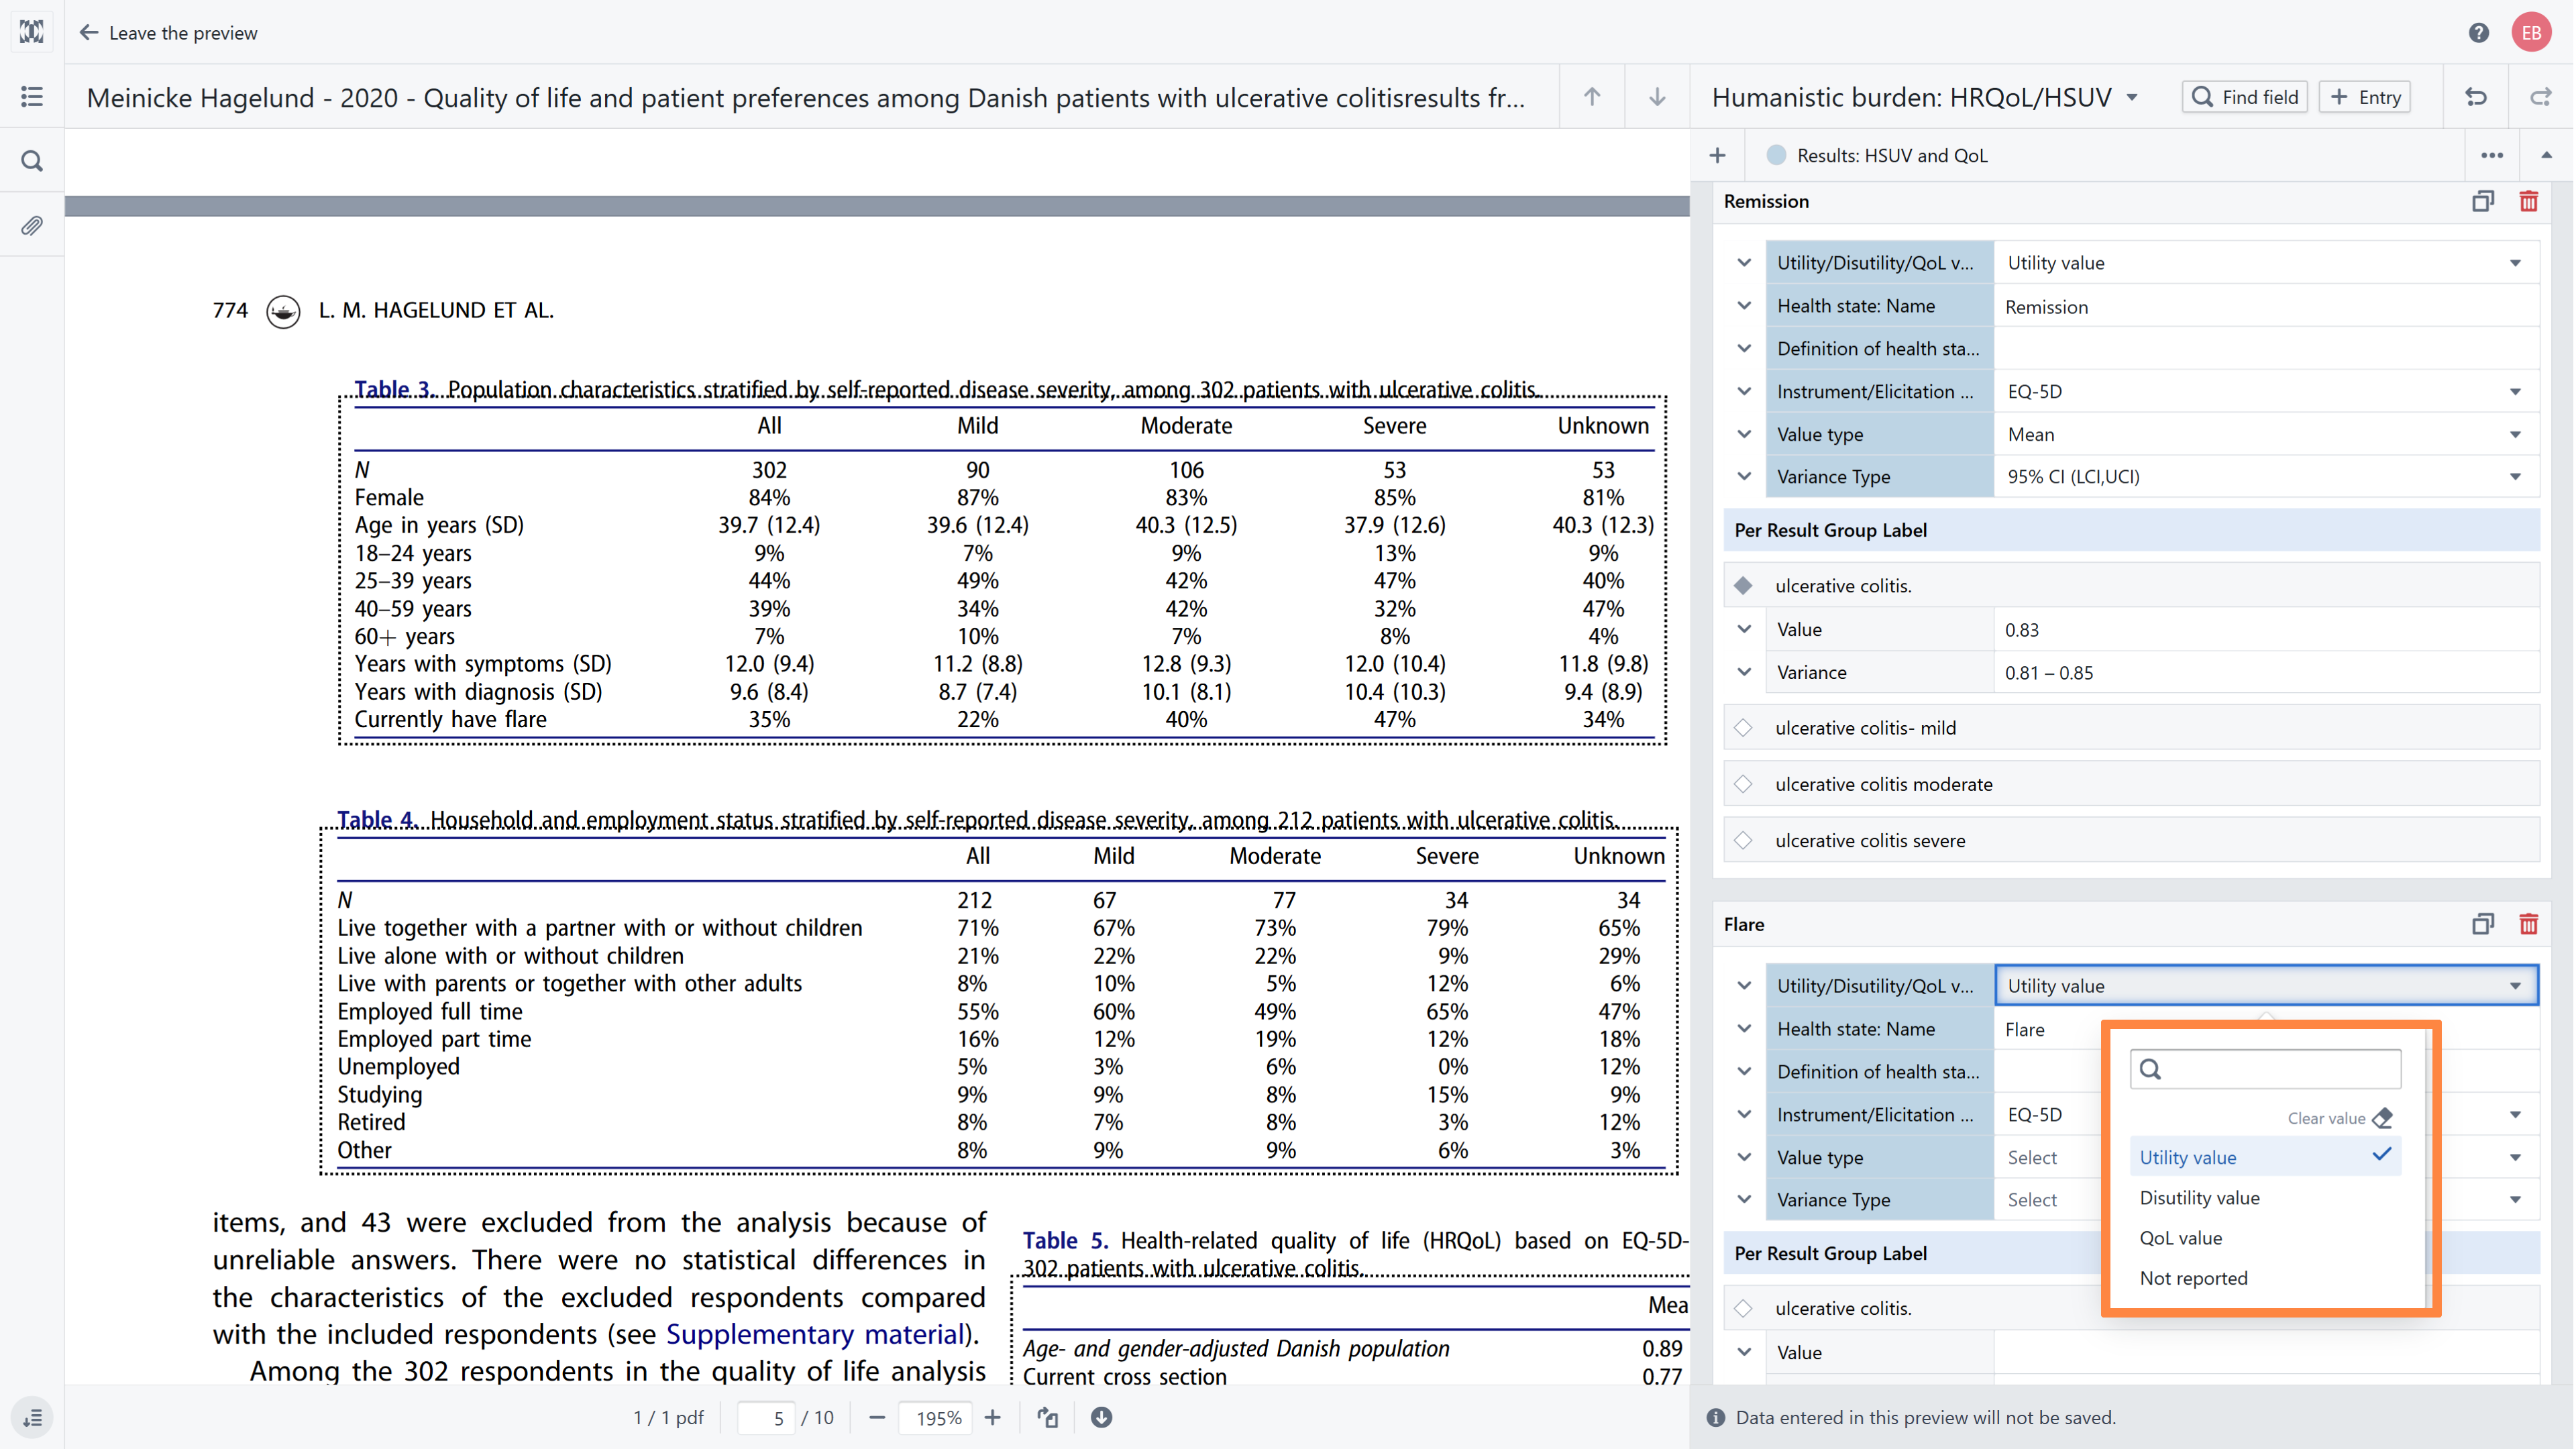This screenshot has height=1449, width=2576.
Task: Toggle the outline panel icon at bottom left
Action: click(x=32, y=1418)
